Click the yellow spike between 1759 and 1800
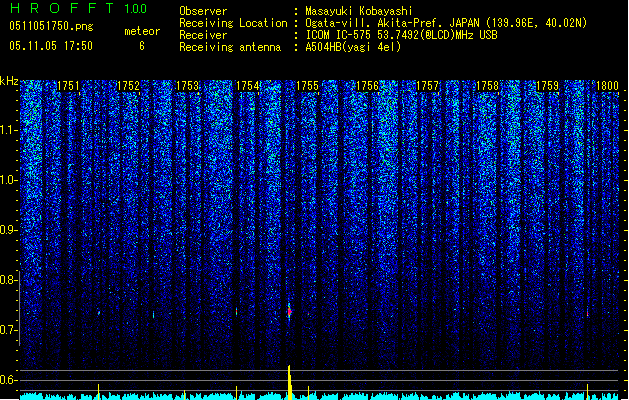Image resolution: width=629 pixels, height=400 pixels. coord(588,392)
